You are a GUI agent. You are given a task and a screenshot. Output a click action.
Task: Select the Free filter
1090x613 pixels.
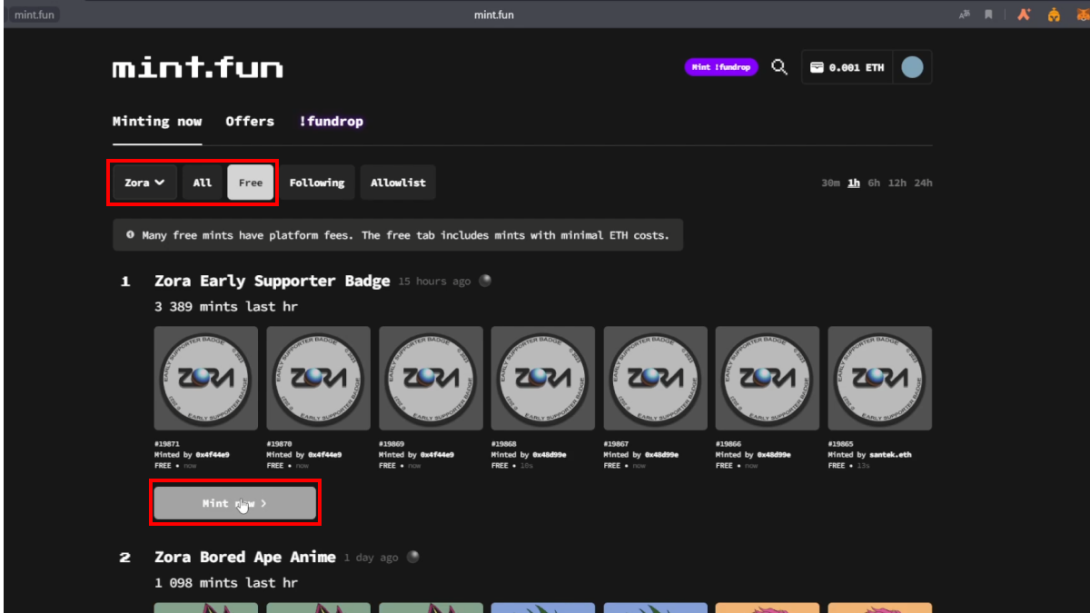pos(250,183)
